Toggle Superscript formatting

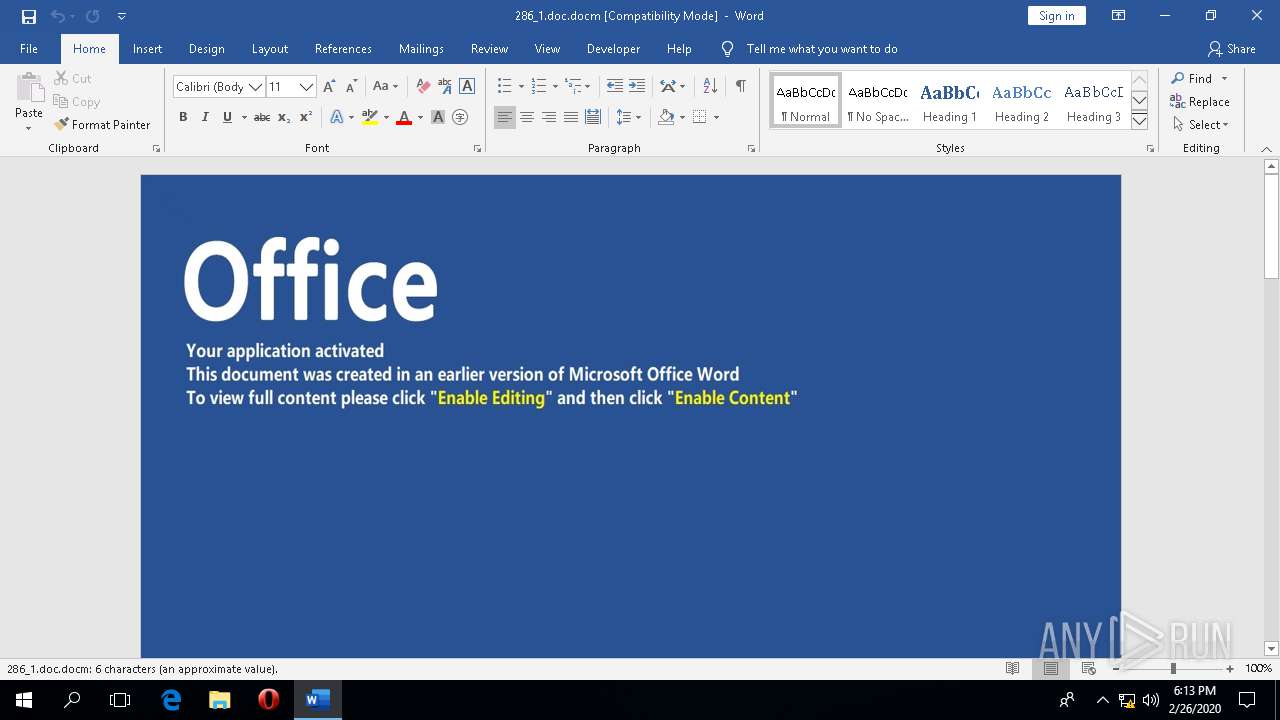306,117
